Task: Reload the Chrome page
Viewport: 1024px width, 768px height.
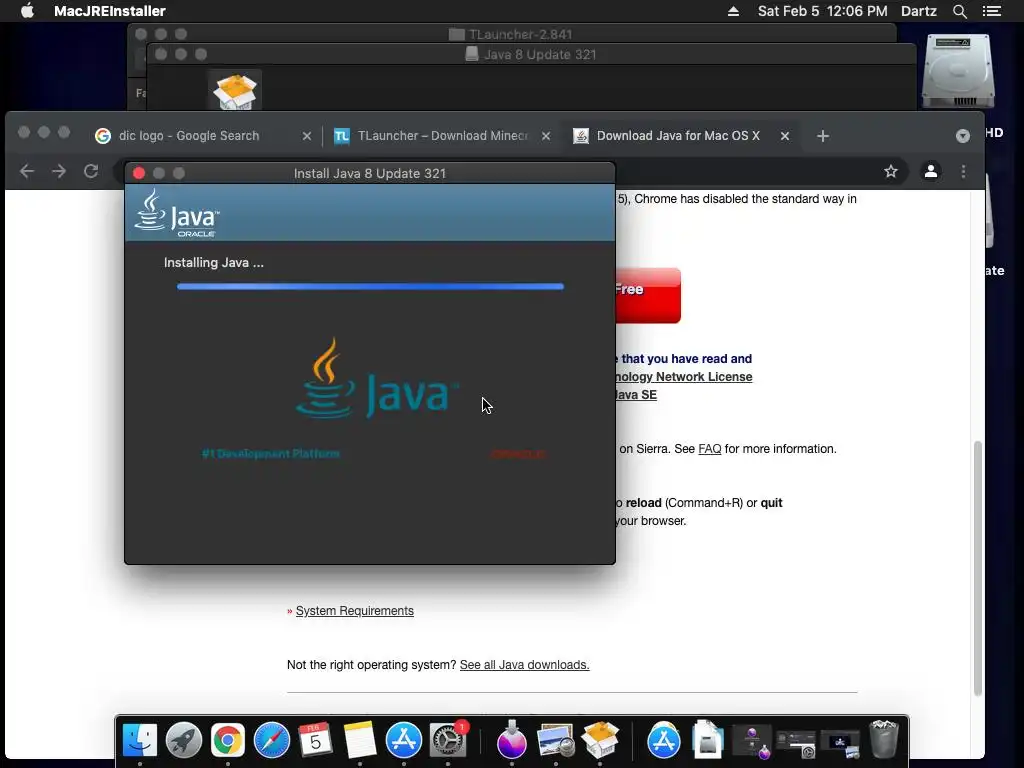Action: coord(91,171)
